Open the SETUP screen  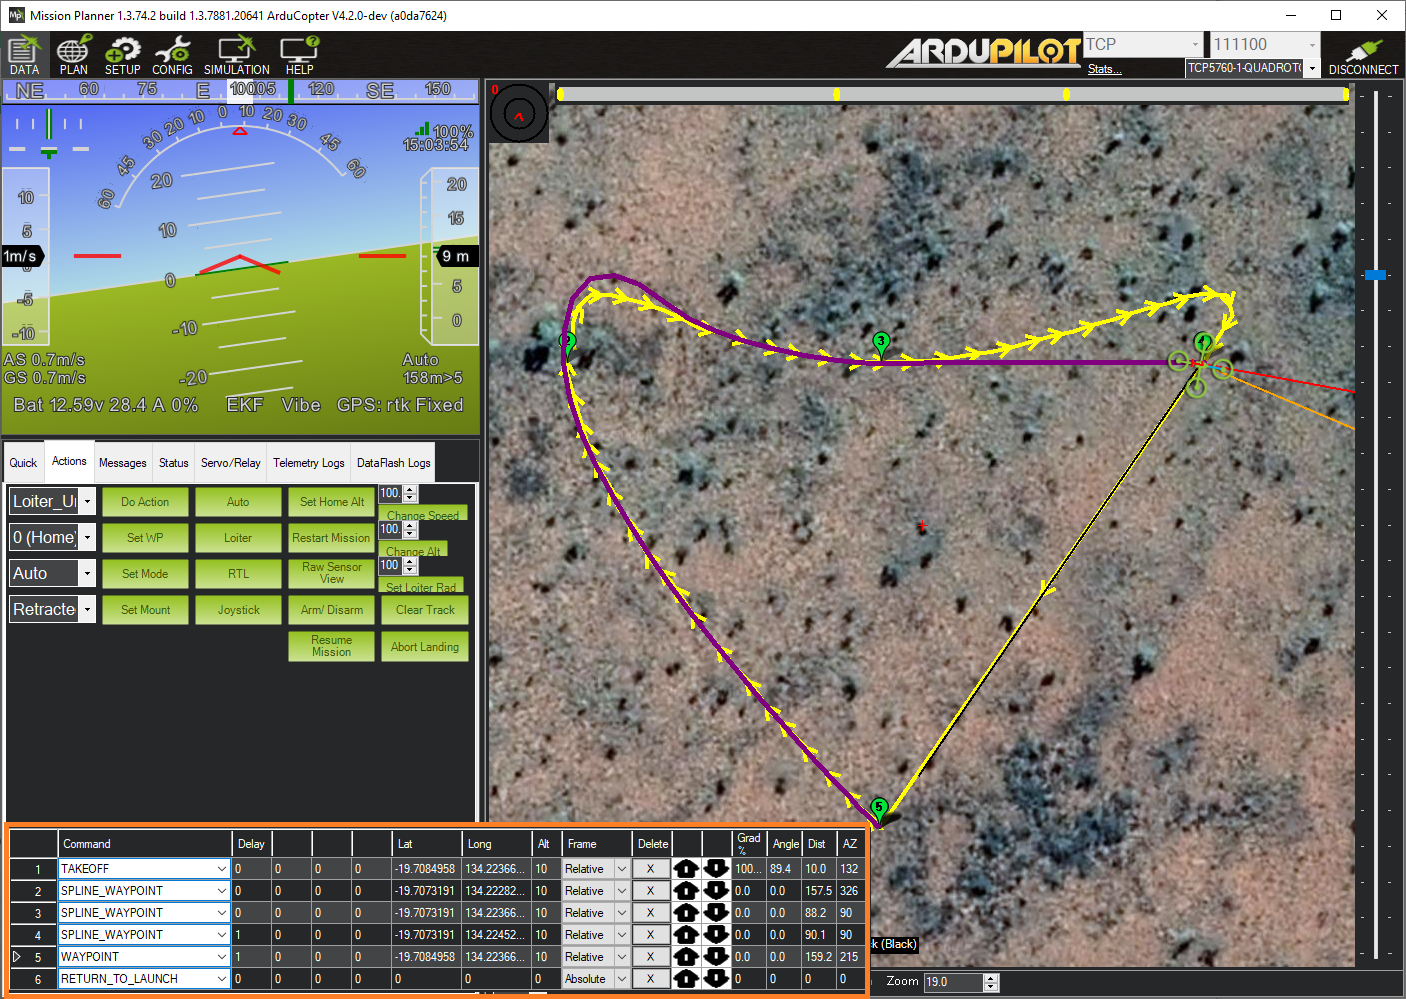tap(122, 55)
